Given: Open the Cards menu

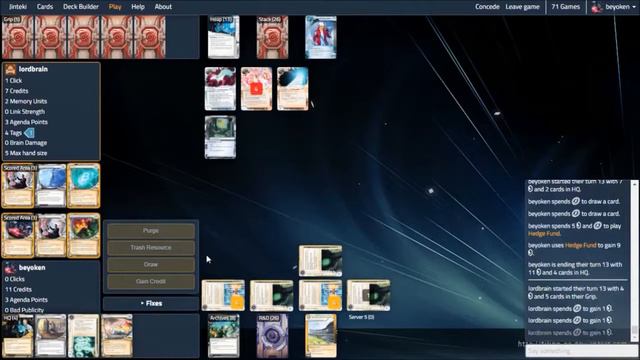Looking at the screenshot, I should (x=44, y=7).
